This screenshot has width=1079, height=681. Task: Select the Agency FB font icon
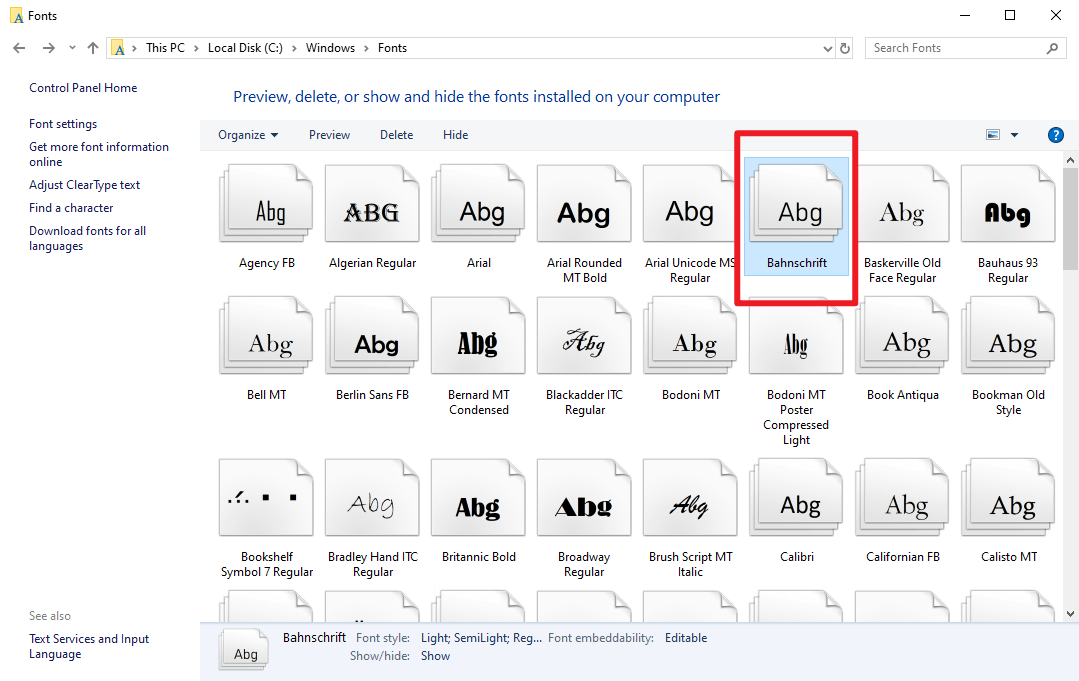pos(266,204)
